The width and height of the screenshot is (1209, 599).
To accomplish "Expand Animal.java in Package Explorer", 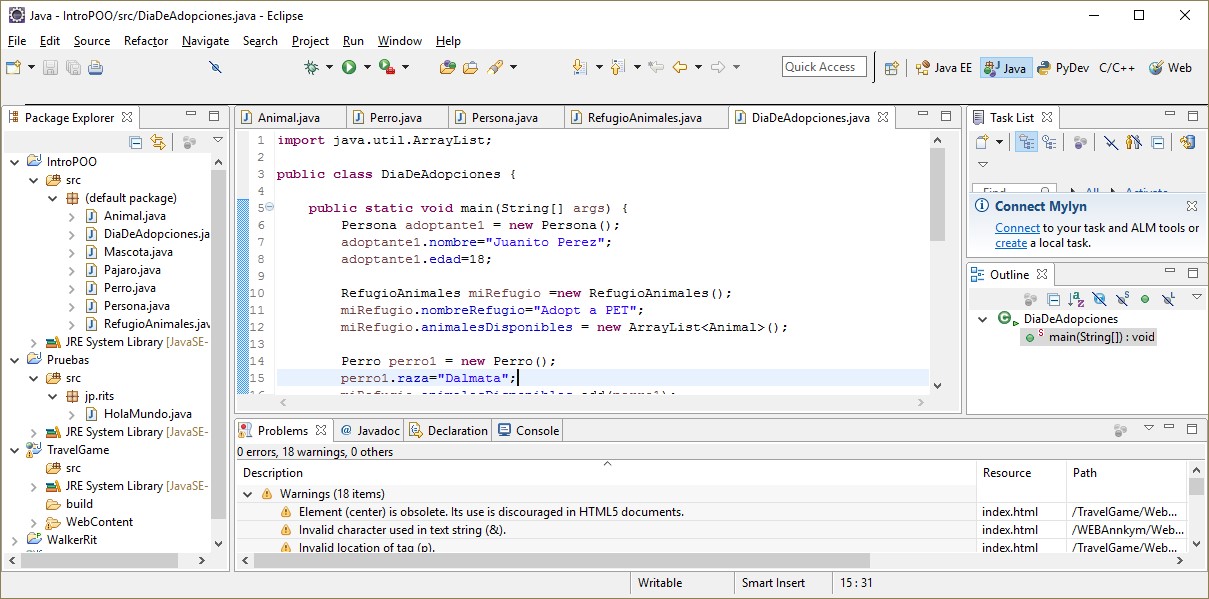I will [72, 216].
